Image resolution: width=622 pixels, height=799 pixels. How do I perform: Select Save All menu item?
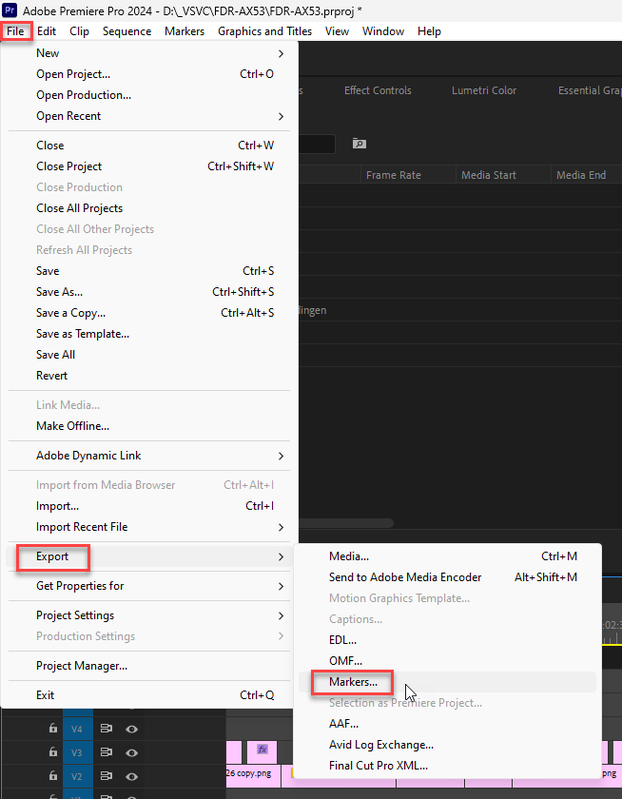click(x=149, y=355)
